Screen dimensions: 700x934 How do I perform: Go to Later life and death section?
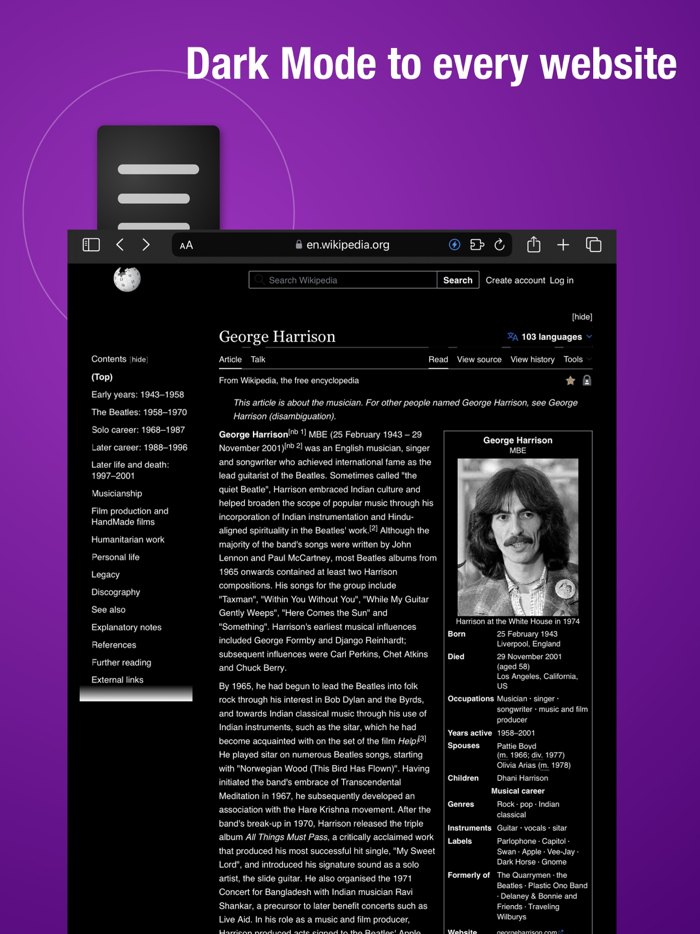[x=130, y=470]
